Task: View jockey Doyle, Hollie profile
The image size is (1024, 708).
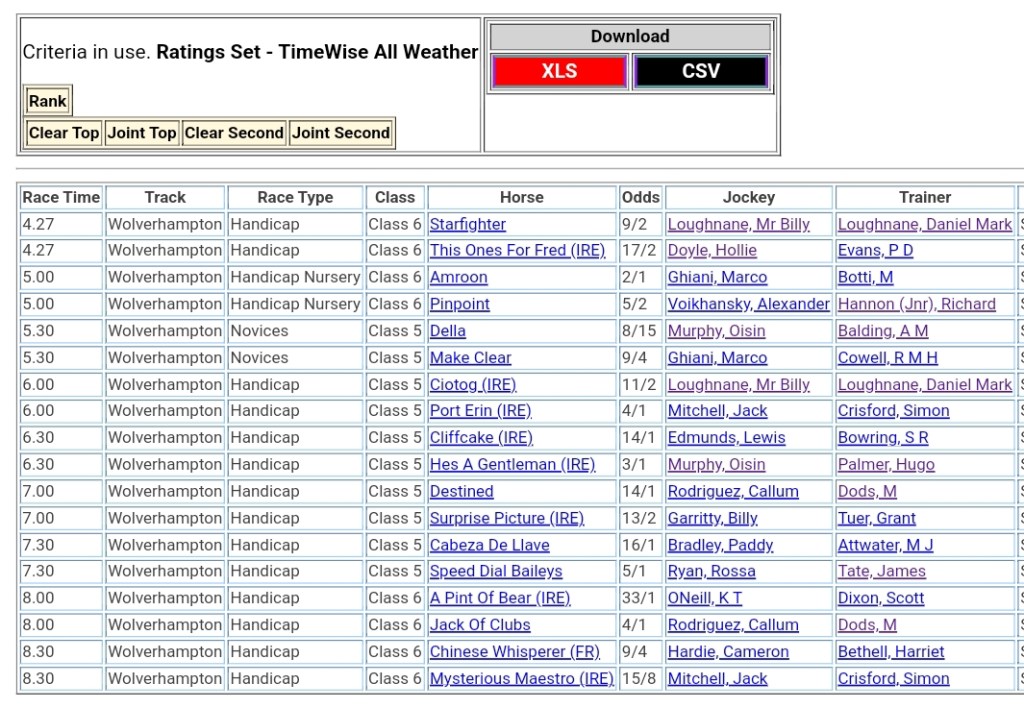Action: 712,251
